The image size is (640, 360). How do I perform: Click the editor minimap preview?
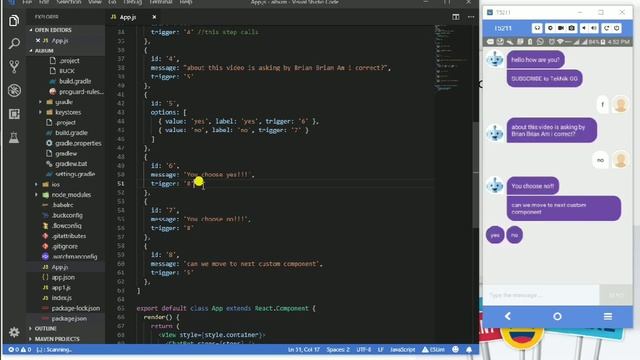click(x=452, y=59)
